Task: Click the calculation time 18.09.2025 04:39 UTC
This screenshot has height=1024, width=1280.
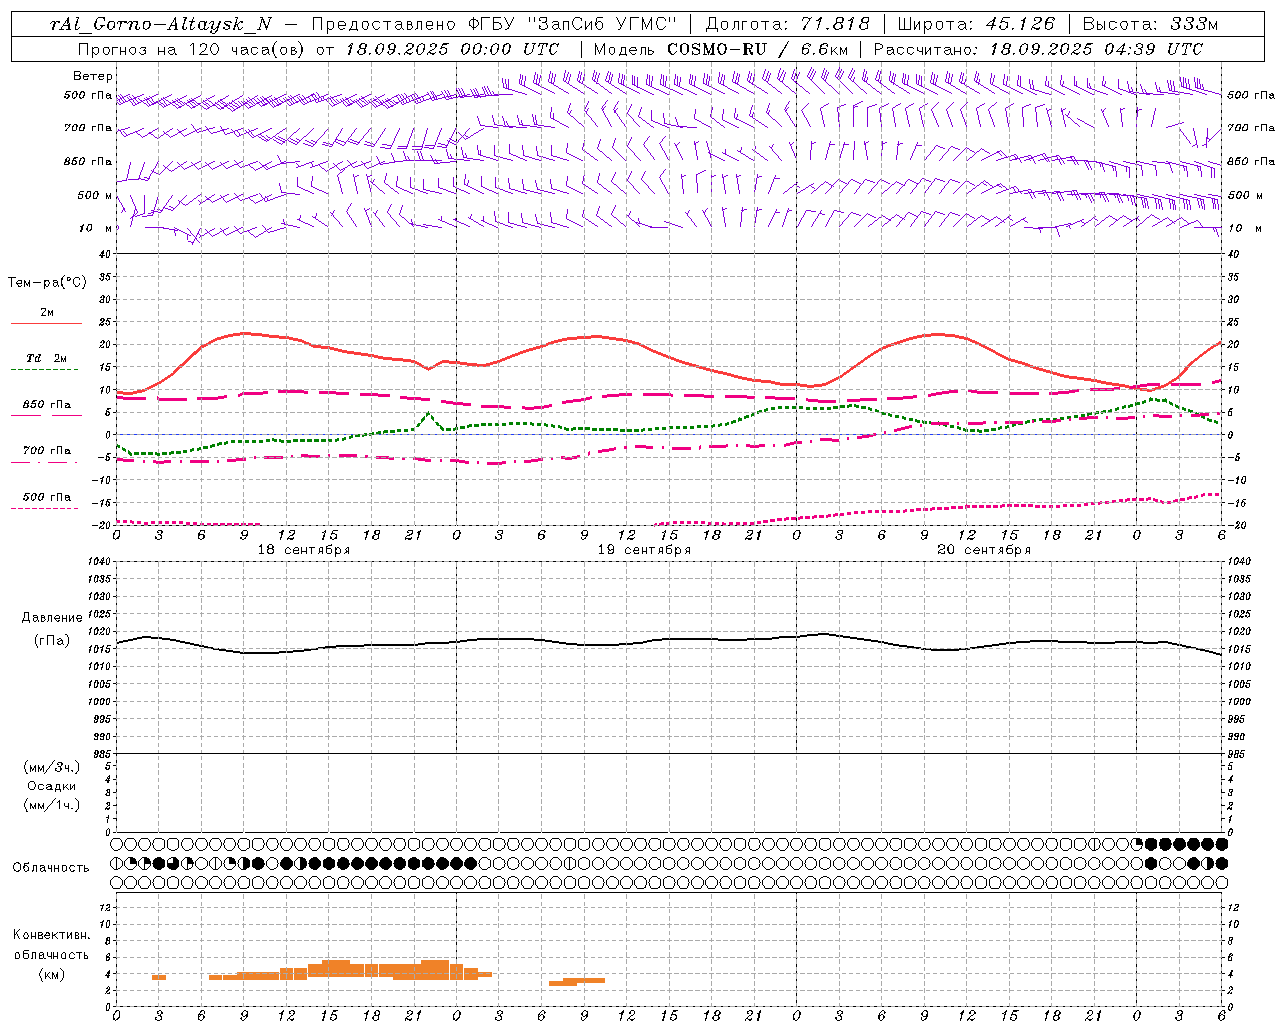Action: coord(1096,49)
